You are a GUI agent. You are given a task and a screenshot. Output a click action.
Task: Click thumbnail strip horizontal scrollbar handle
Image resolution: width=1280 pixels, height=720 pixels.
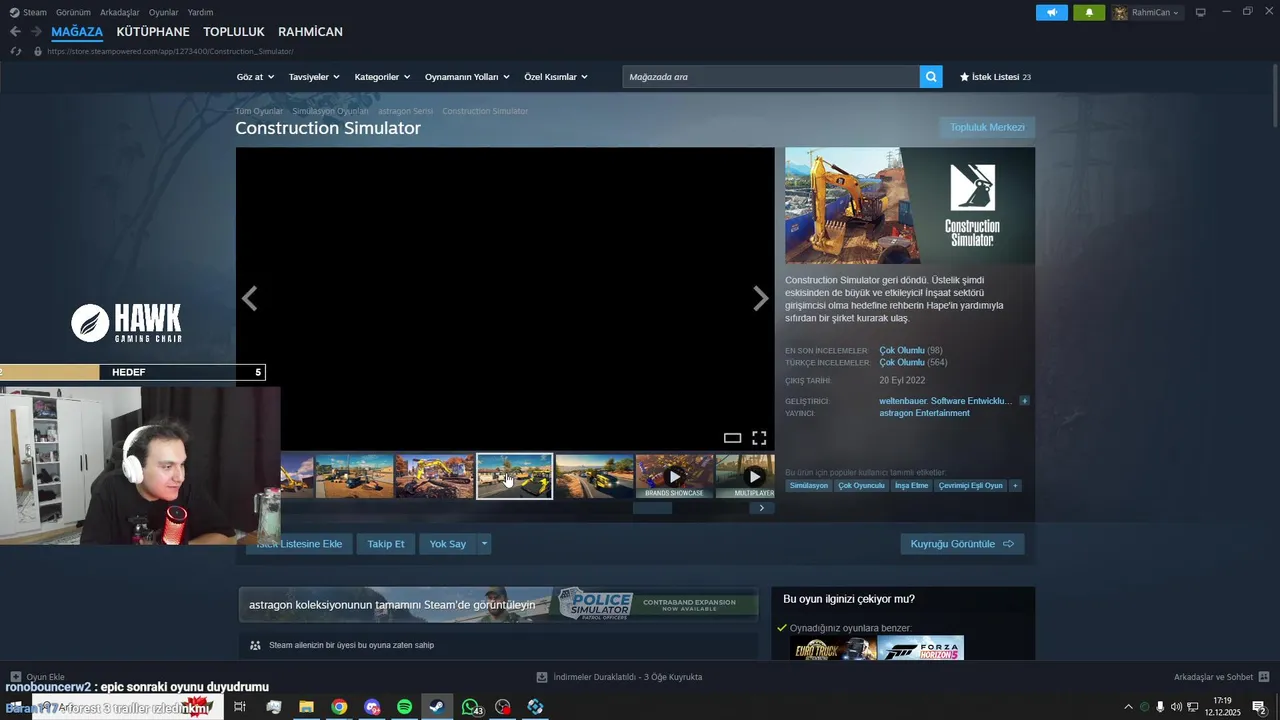(x=653, y=508)
